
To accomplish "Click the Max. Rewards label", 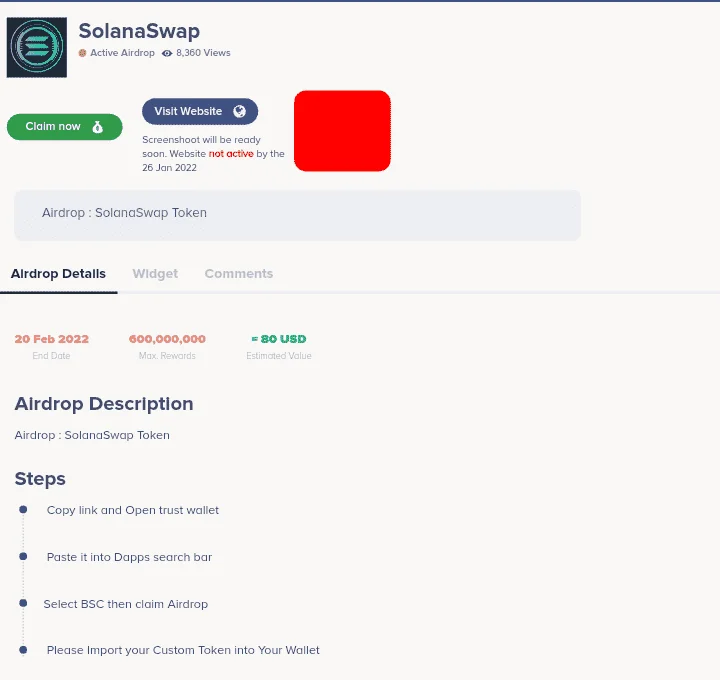I will tap(167, 356).
